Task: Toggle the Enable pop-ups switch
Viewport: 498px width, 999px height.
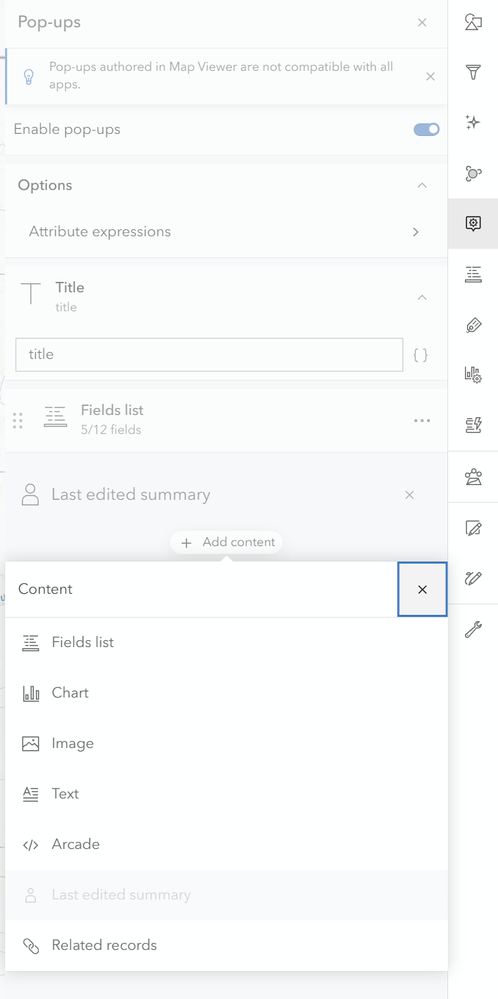Action: [426, 129]
